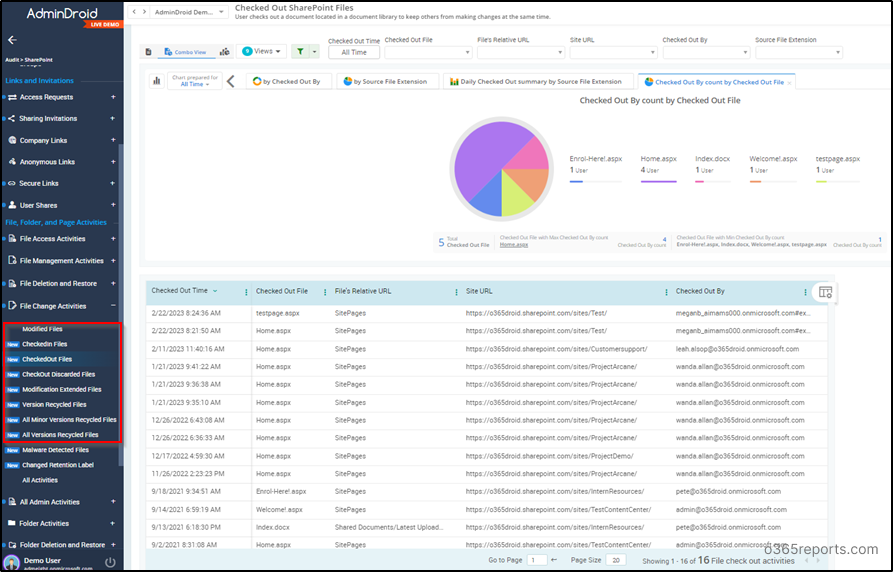893x572 pixels.
Task: Open Checked Out Time column menu dots
Action: 246,292
